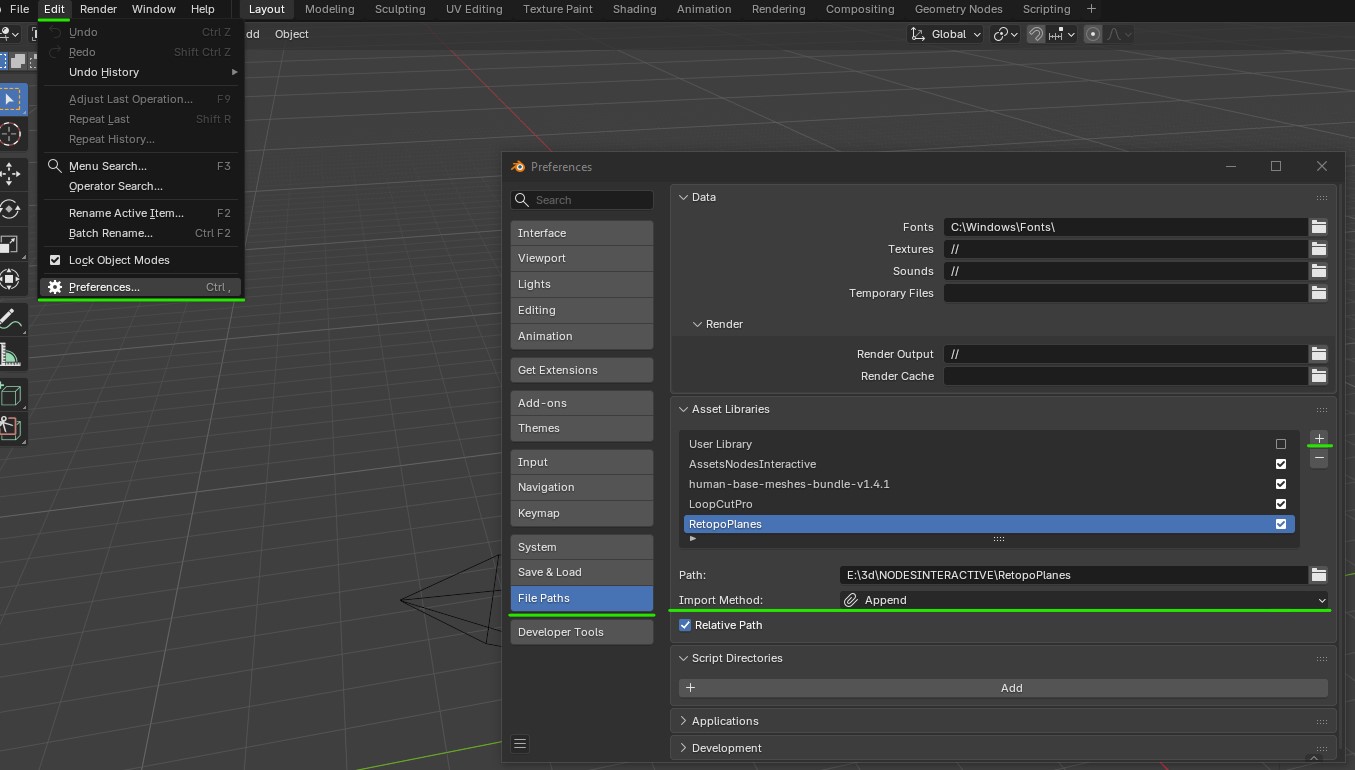Toggle the User Library checkbox

coord(1281,444)
